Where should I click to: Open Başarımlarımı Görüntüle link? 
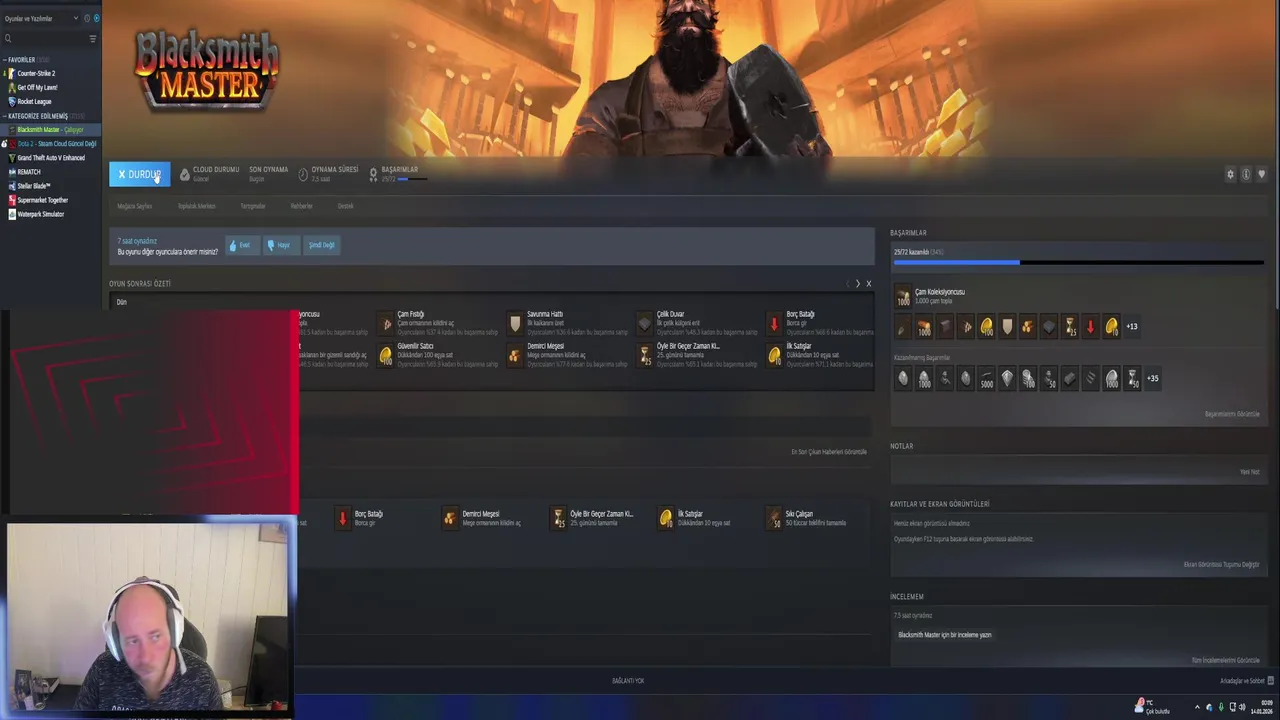tap(1232, 414)
